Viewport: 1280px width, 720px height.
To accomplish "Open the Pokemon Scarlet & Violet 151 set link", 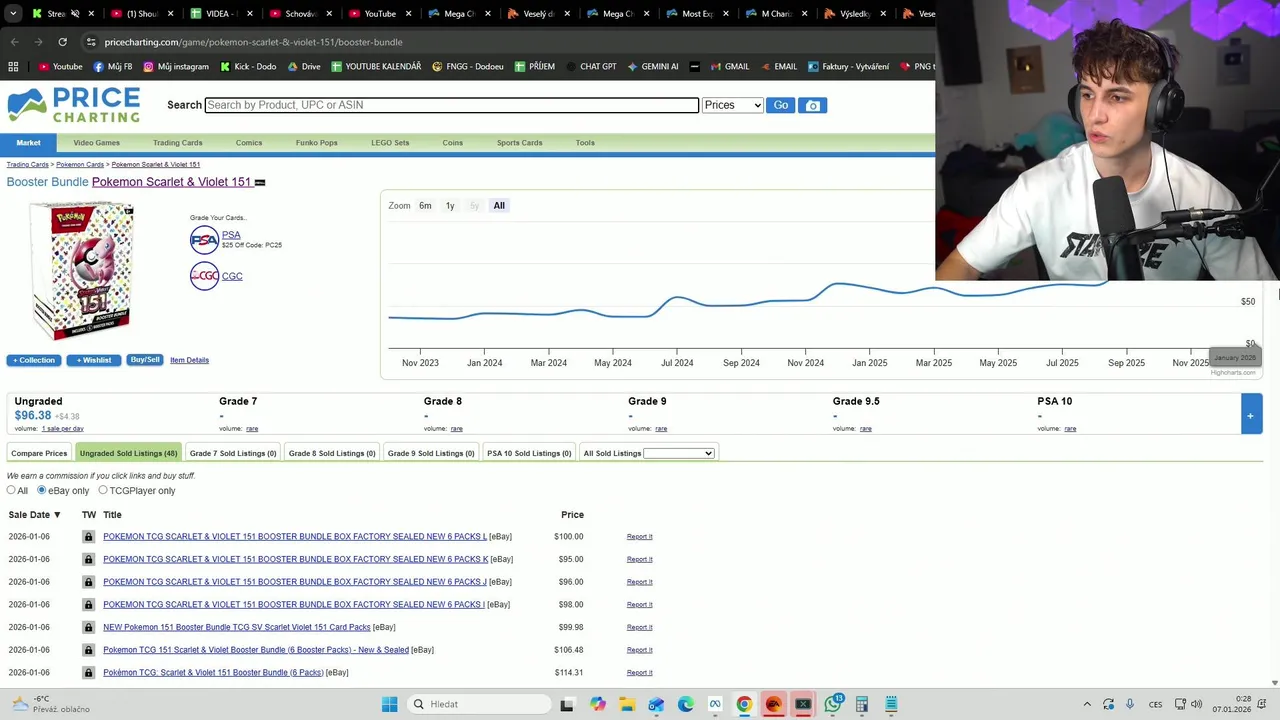I will (171, 182).
